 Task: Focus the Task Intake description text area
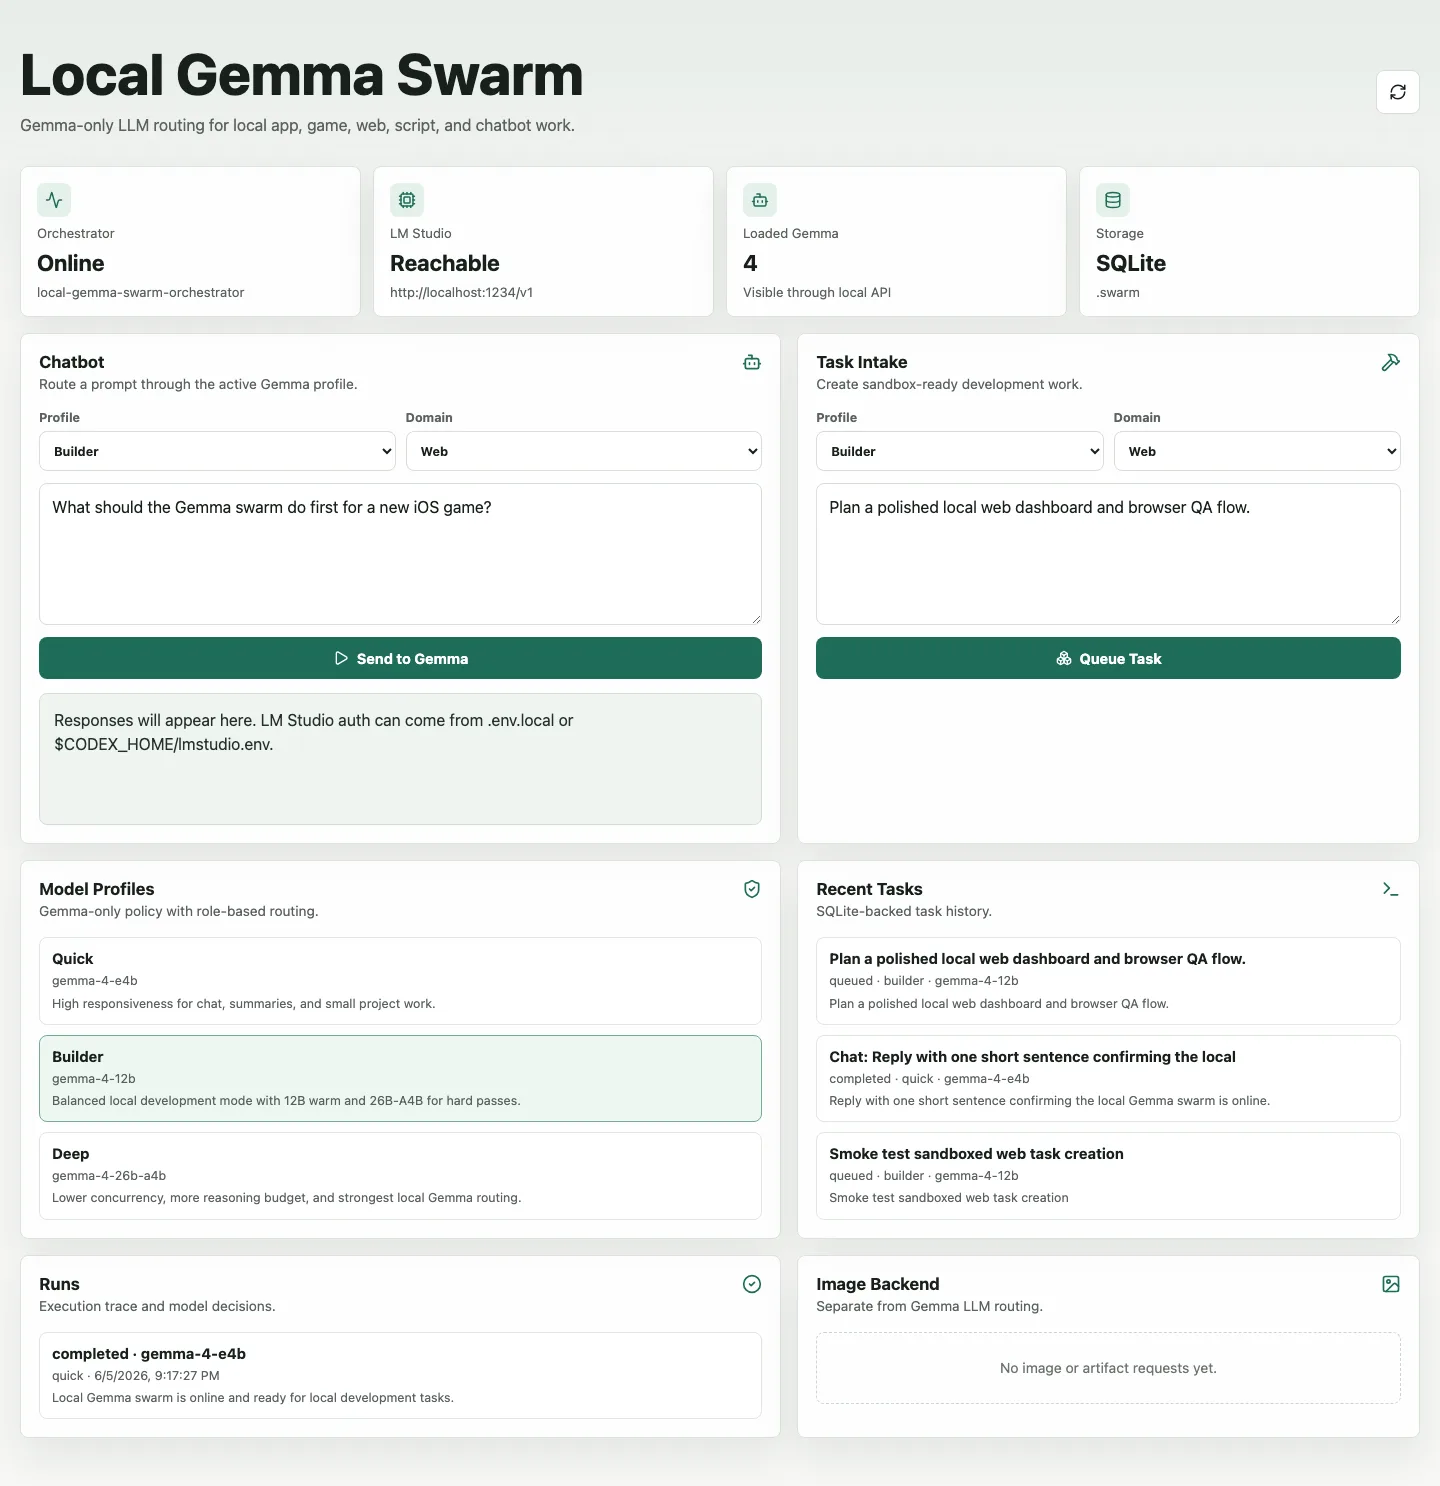pos(1108,554)
